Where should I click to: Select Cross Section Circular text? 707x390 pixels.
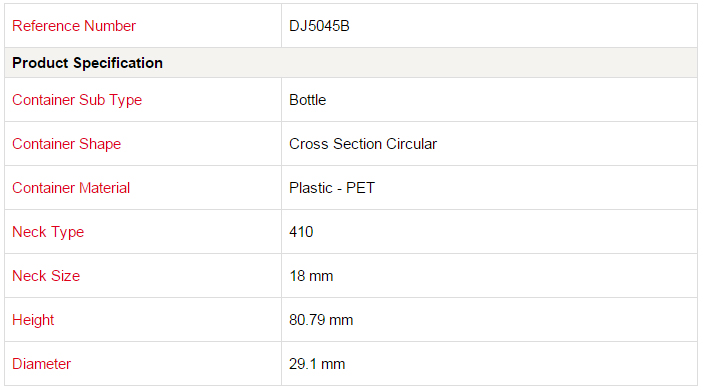click(x=363, y=144)
